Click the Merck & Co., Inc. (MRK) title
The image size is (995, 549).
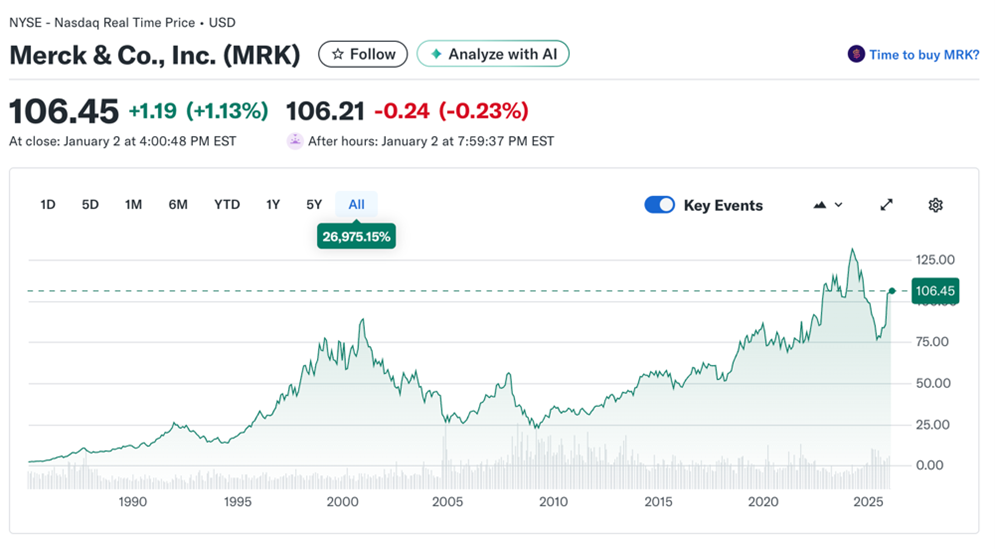click(x=155, y=55)
